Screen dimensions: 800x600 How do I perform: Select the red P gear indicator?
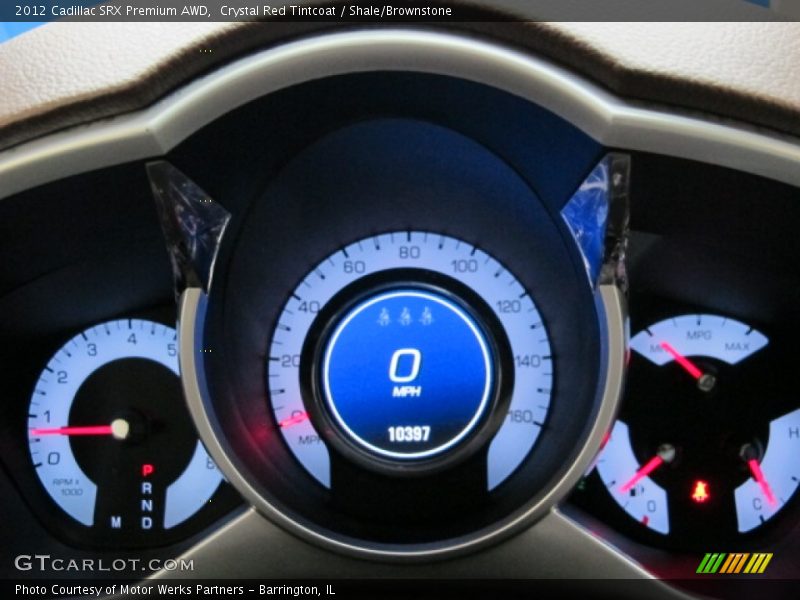click(147, 470)
